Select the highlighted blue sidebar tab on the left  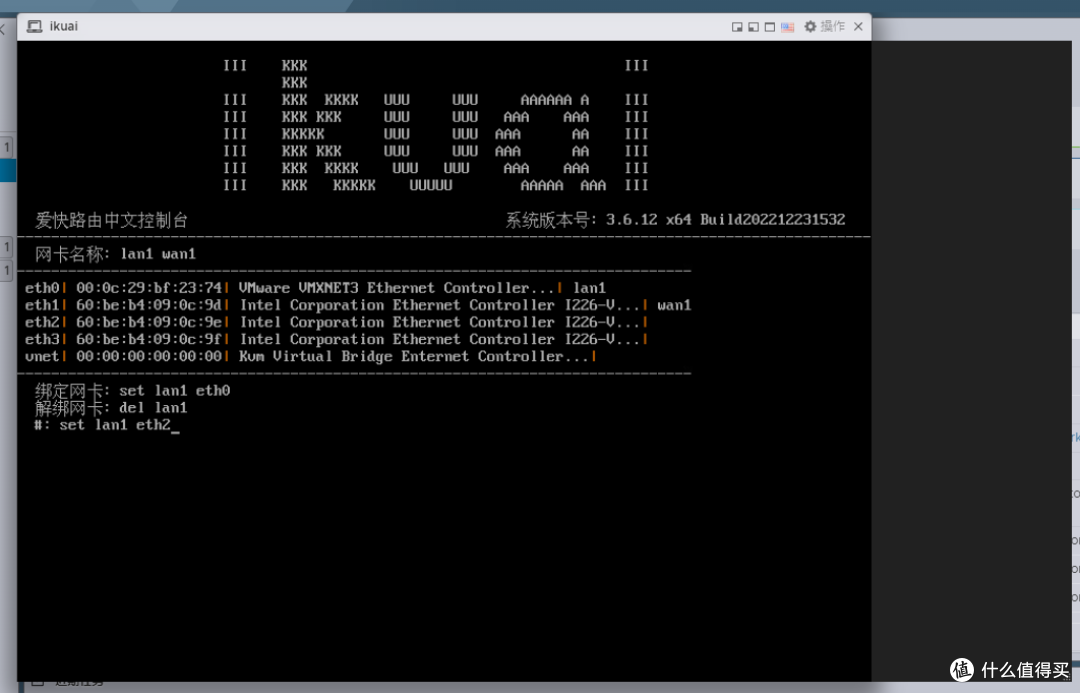[x=8, y=172]
